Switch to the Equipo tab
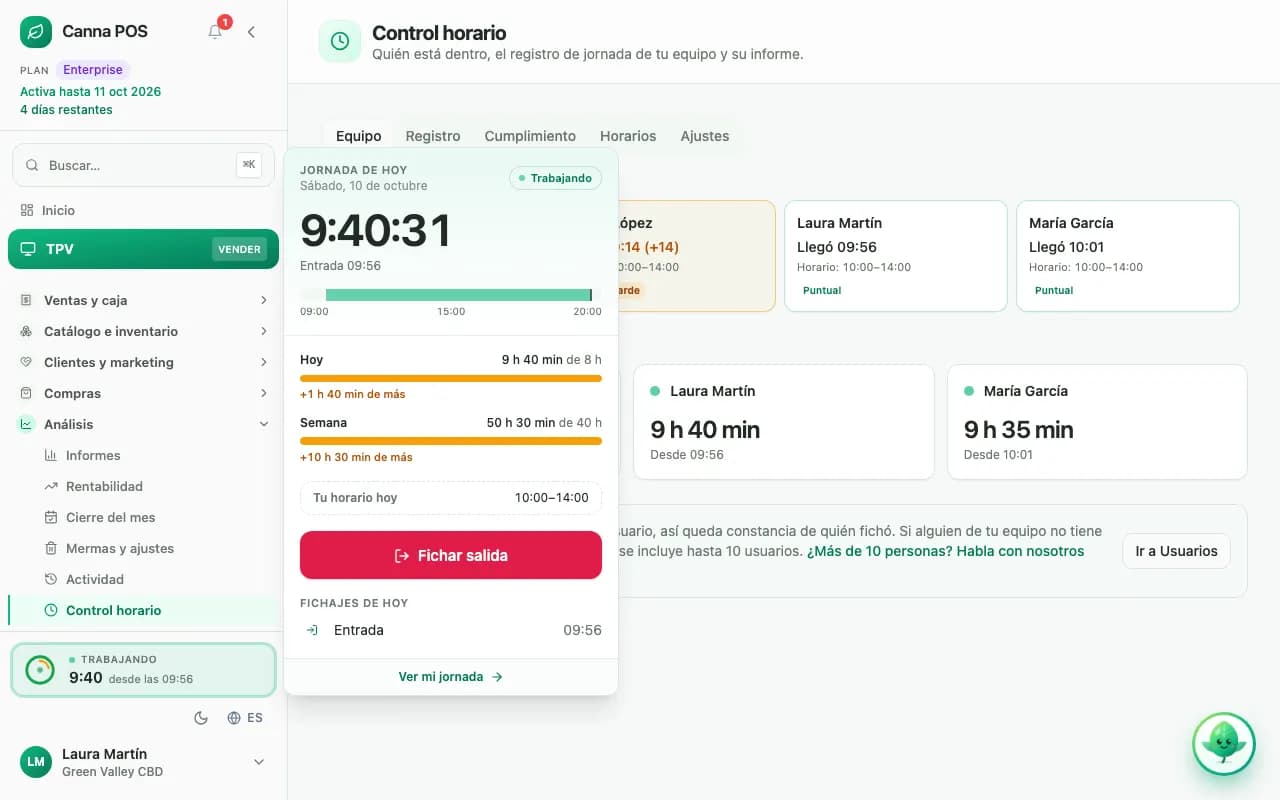1280x800 pixels. tap(358, 136)
